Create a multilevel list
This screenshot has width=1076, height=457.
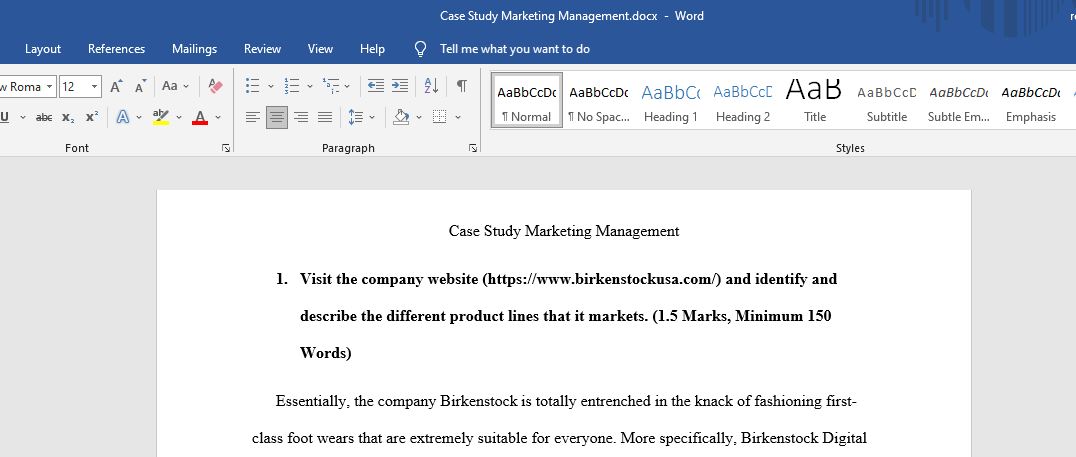[x=331, y=86]
